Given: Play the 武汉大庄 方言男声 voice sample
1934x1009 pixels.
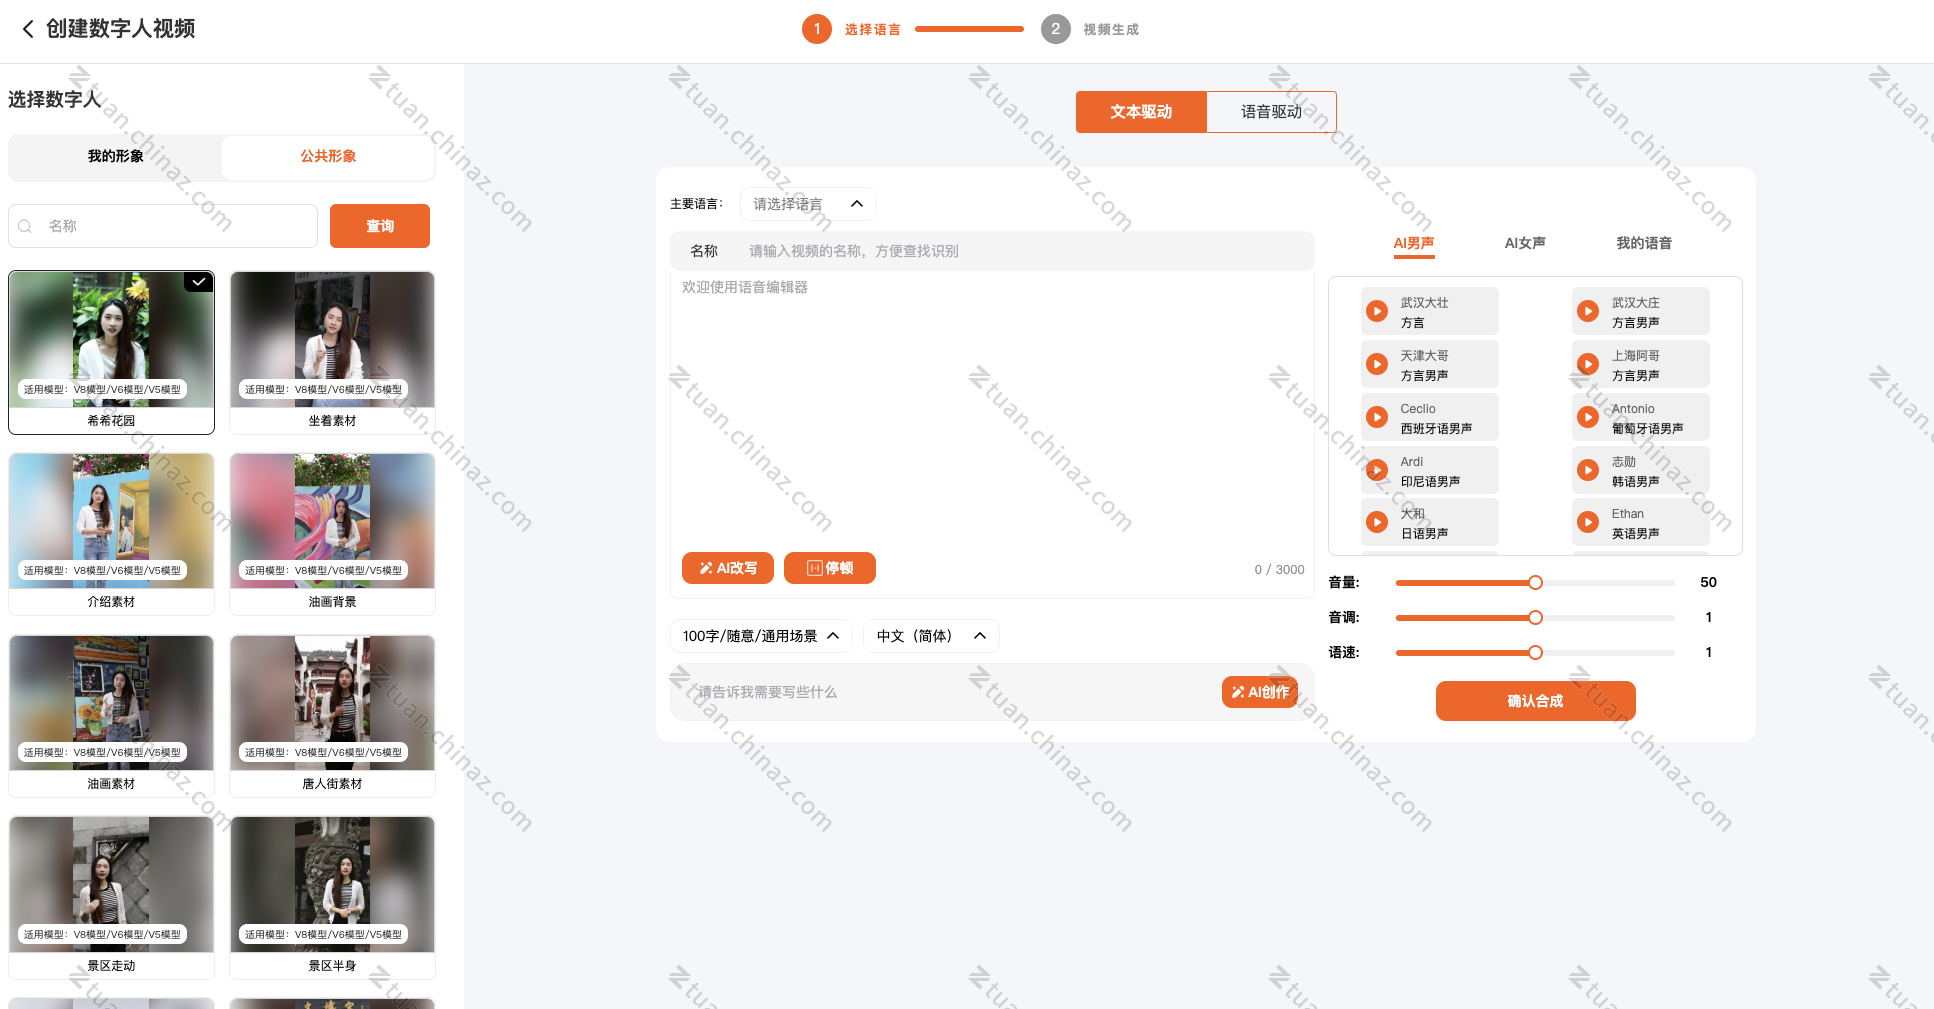Looking at the screenshot, I should click(1588, 311).
